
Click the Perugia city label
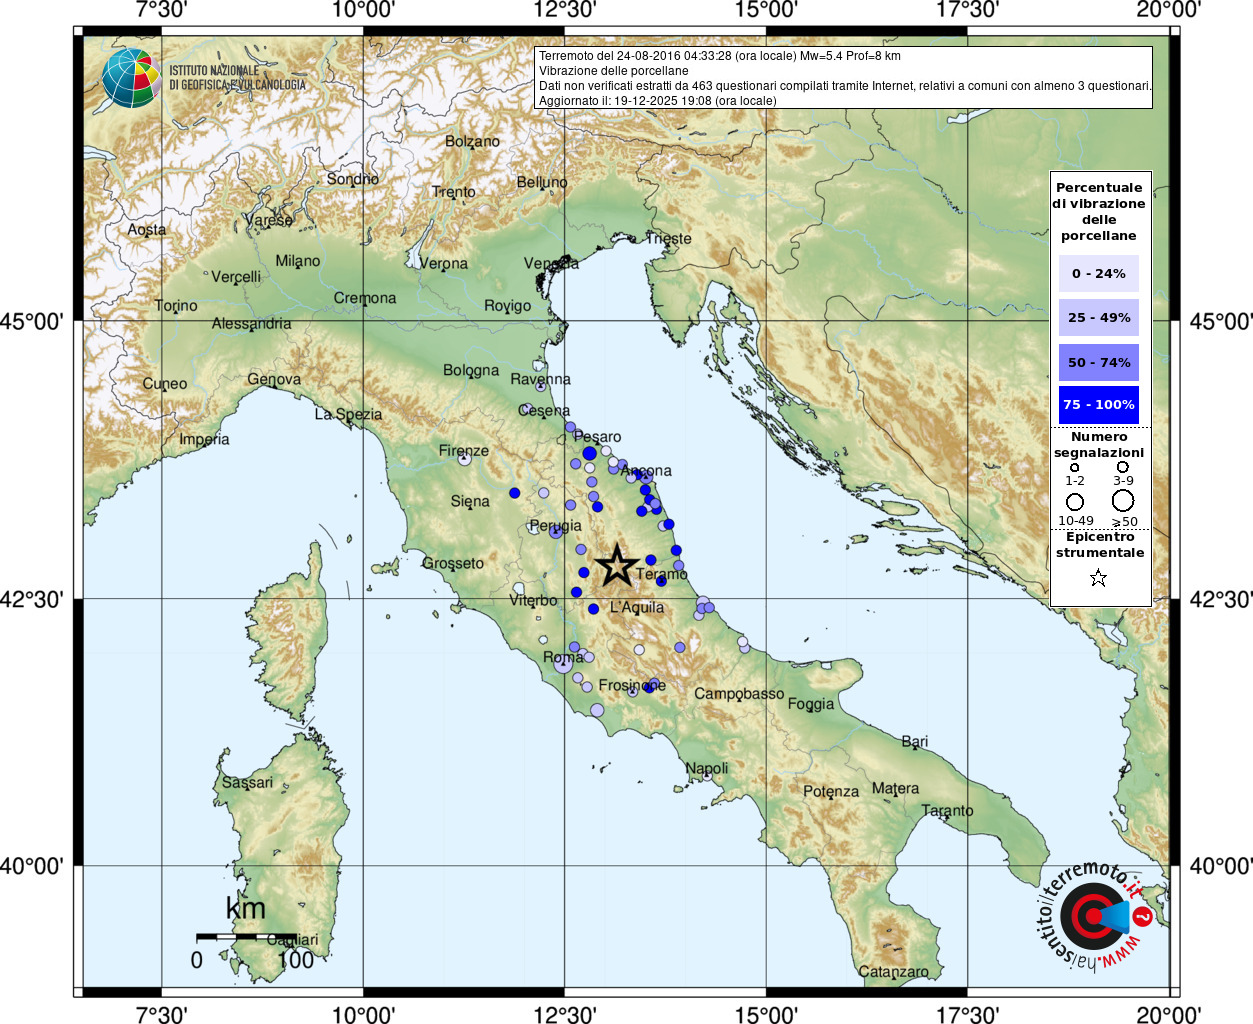click(555, 526)
